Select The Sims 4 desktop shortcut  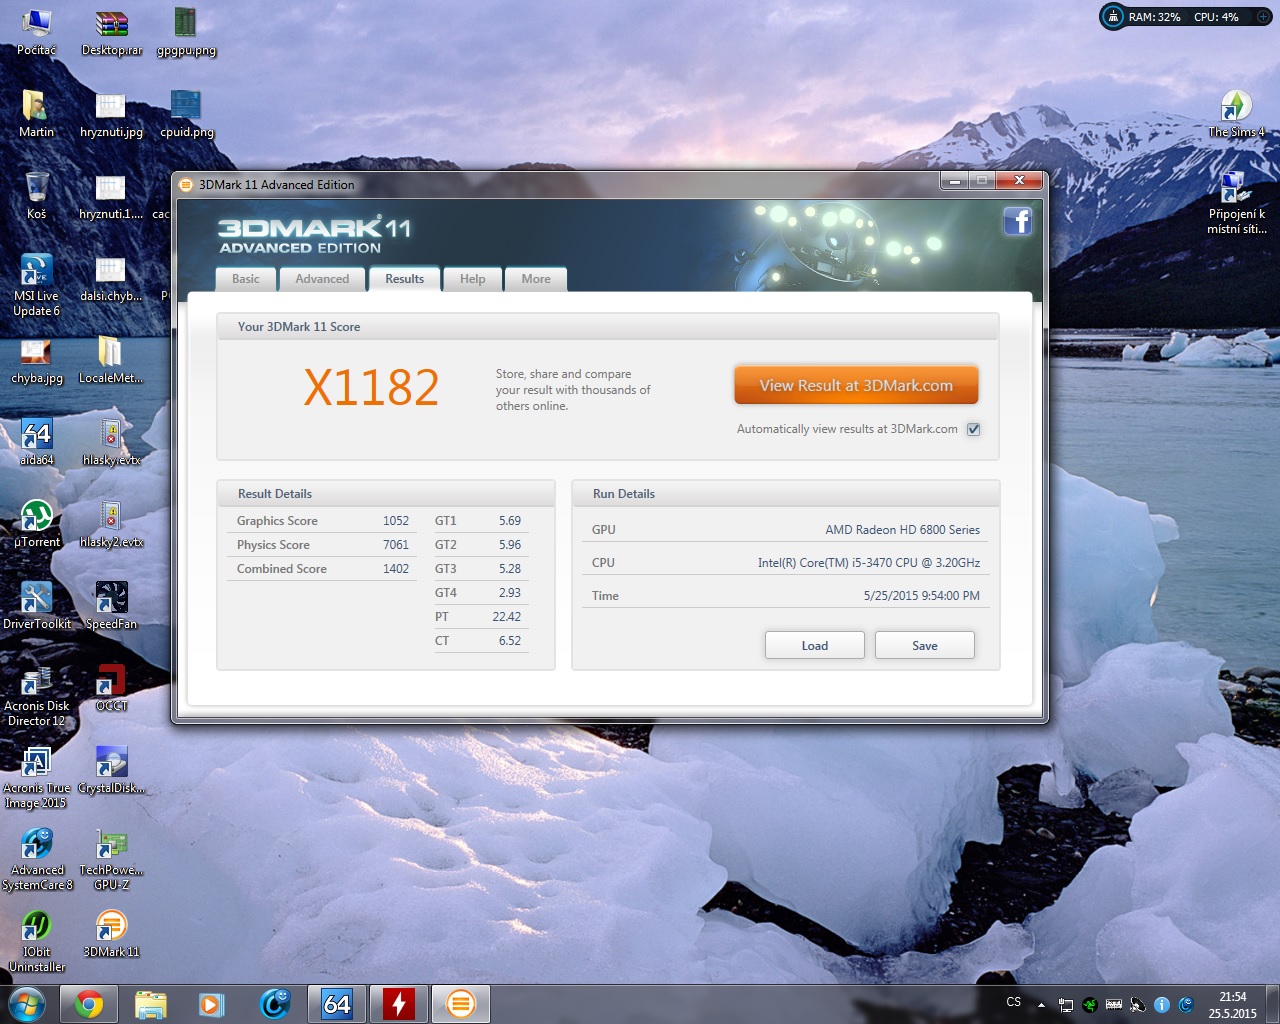(x=1237, y=114)
